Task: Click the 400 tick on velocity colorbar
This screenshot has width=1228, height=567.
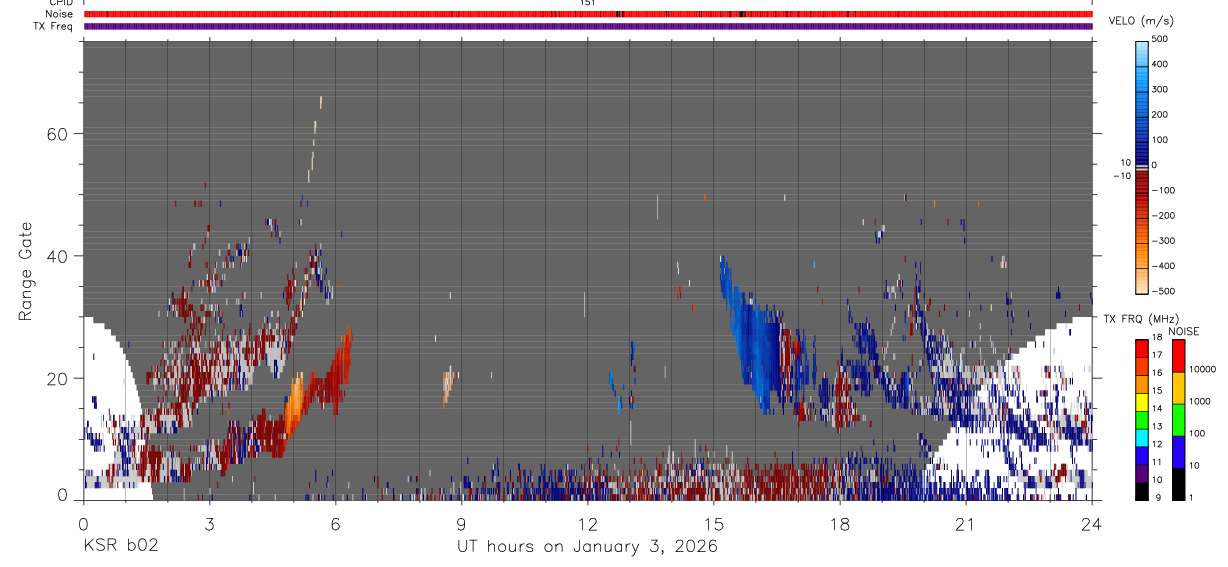Action: [1162, 64]
